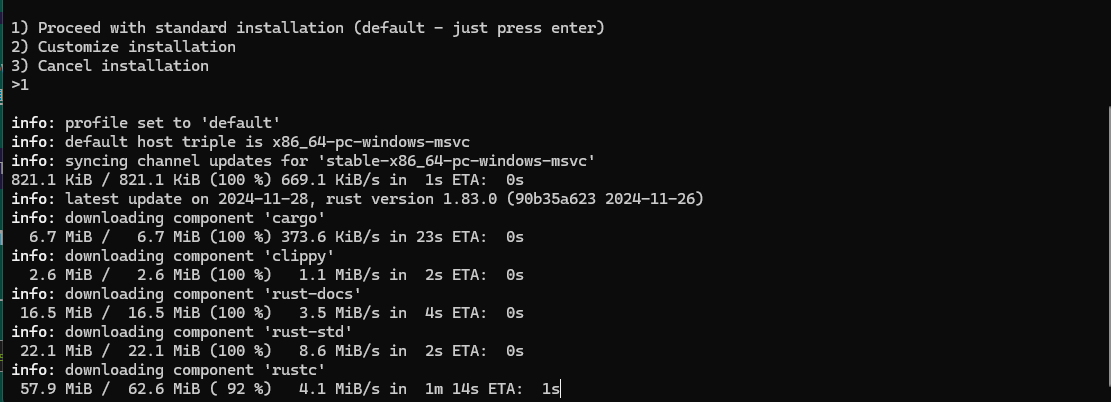
Task: Click the 22.1 MiB rust-std progress line
Action: (x=272, y=351)
